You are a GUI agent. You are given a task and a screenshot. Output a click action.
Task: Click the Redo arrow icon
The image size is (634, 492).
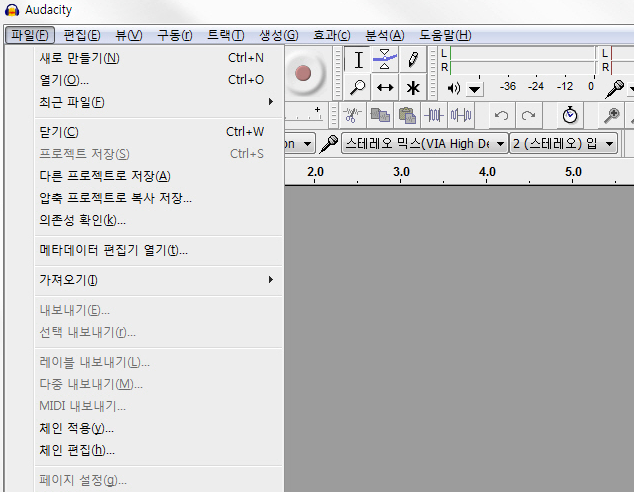pos(528,116)
